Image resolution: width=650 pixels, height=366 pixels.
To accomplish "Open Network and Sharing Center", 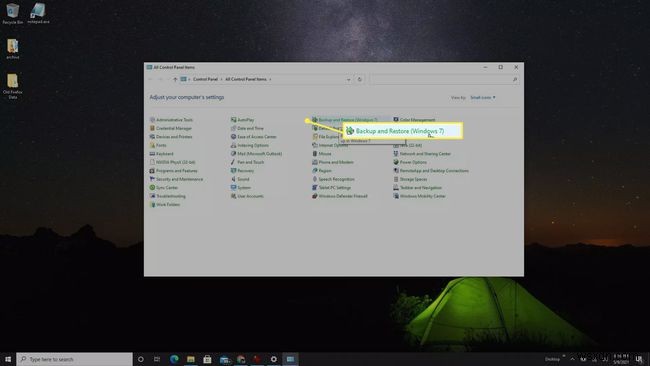I will click(422, 154).
